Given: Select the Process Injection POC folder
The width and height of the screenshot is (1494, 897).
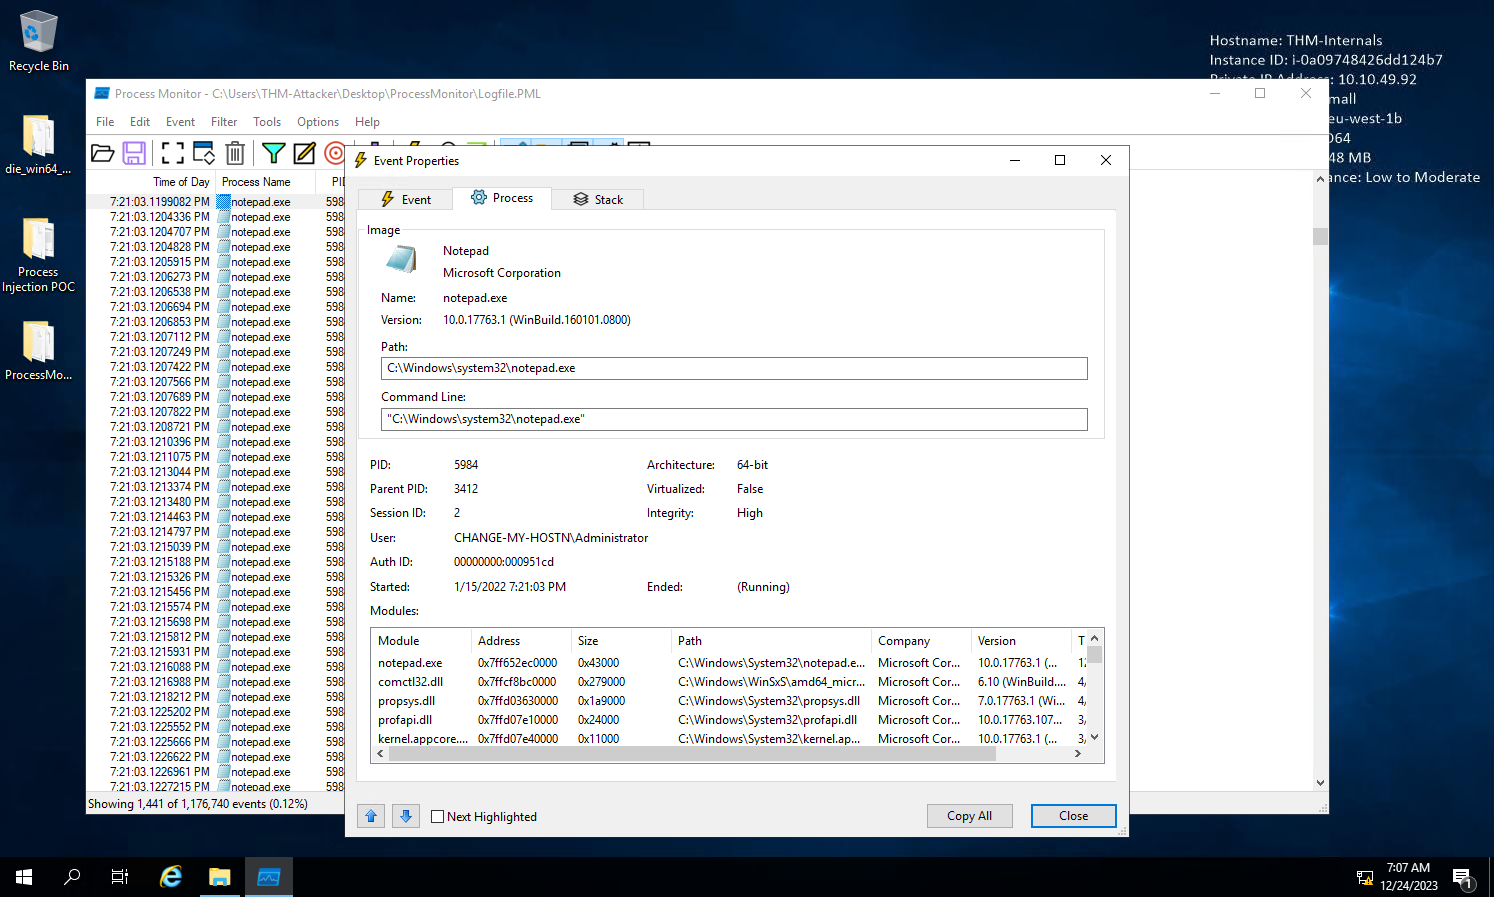Looking at the screenshot, I should coord(38,255).
